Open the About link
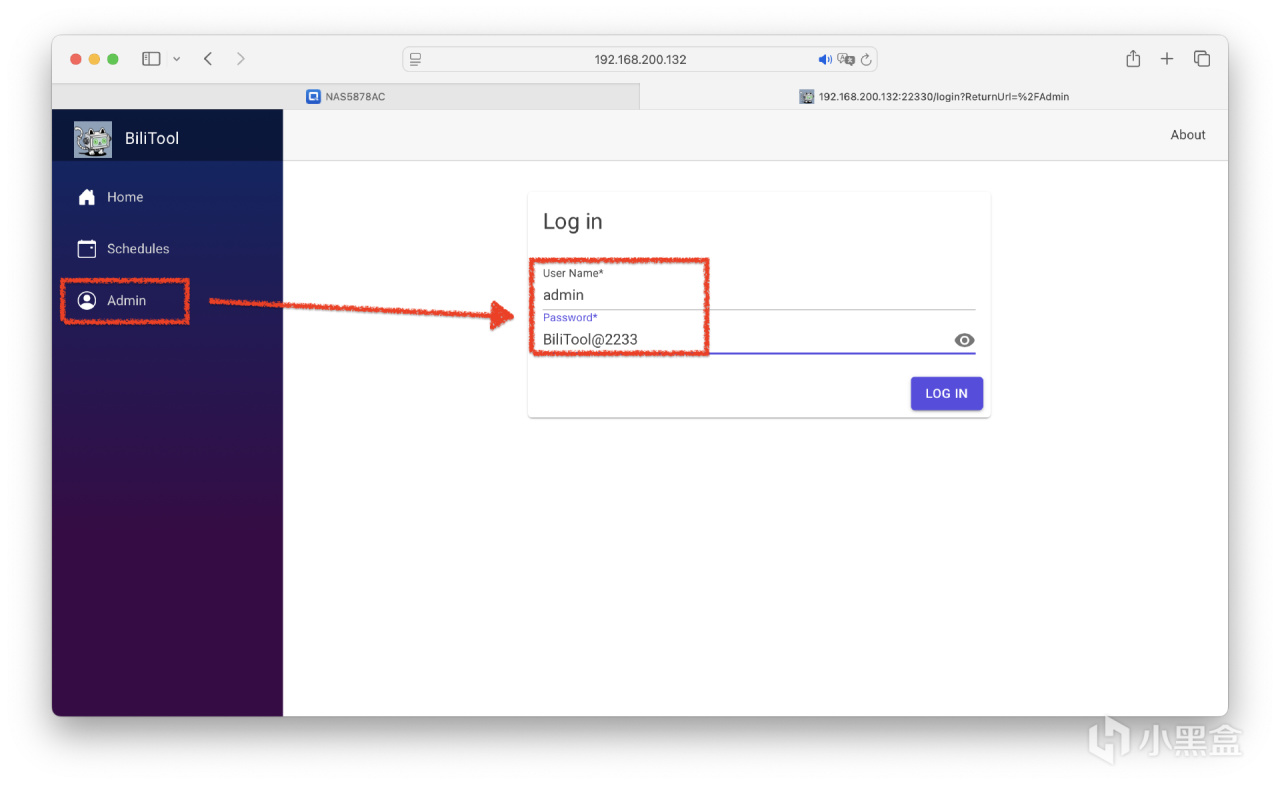This screenshot has width=1280, height=785. [x=1188, y=135]
